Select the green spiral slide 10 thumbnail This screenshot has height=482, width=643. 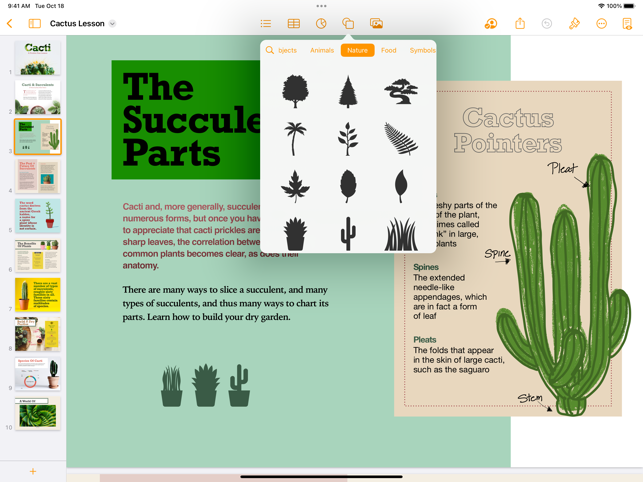point(38,413)
